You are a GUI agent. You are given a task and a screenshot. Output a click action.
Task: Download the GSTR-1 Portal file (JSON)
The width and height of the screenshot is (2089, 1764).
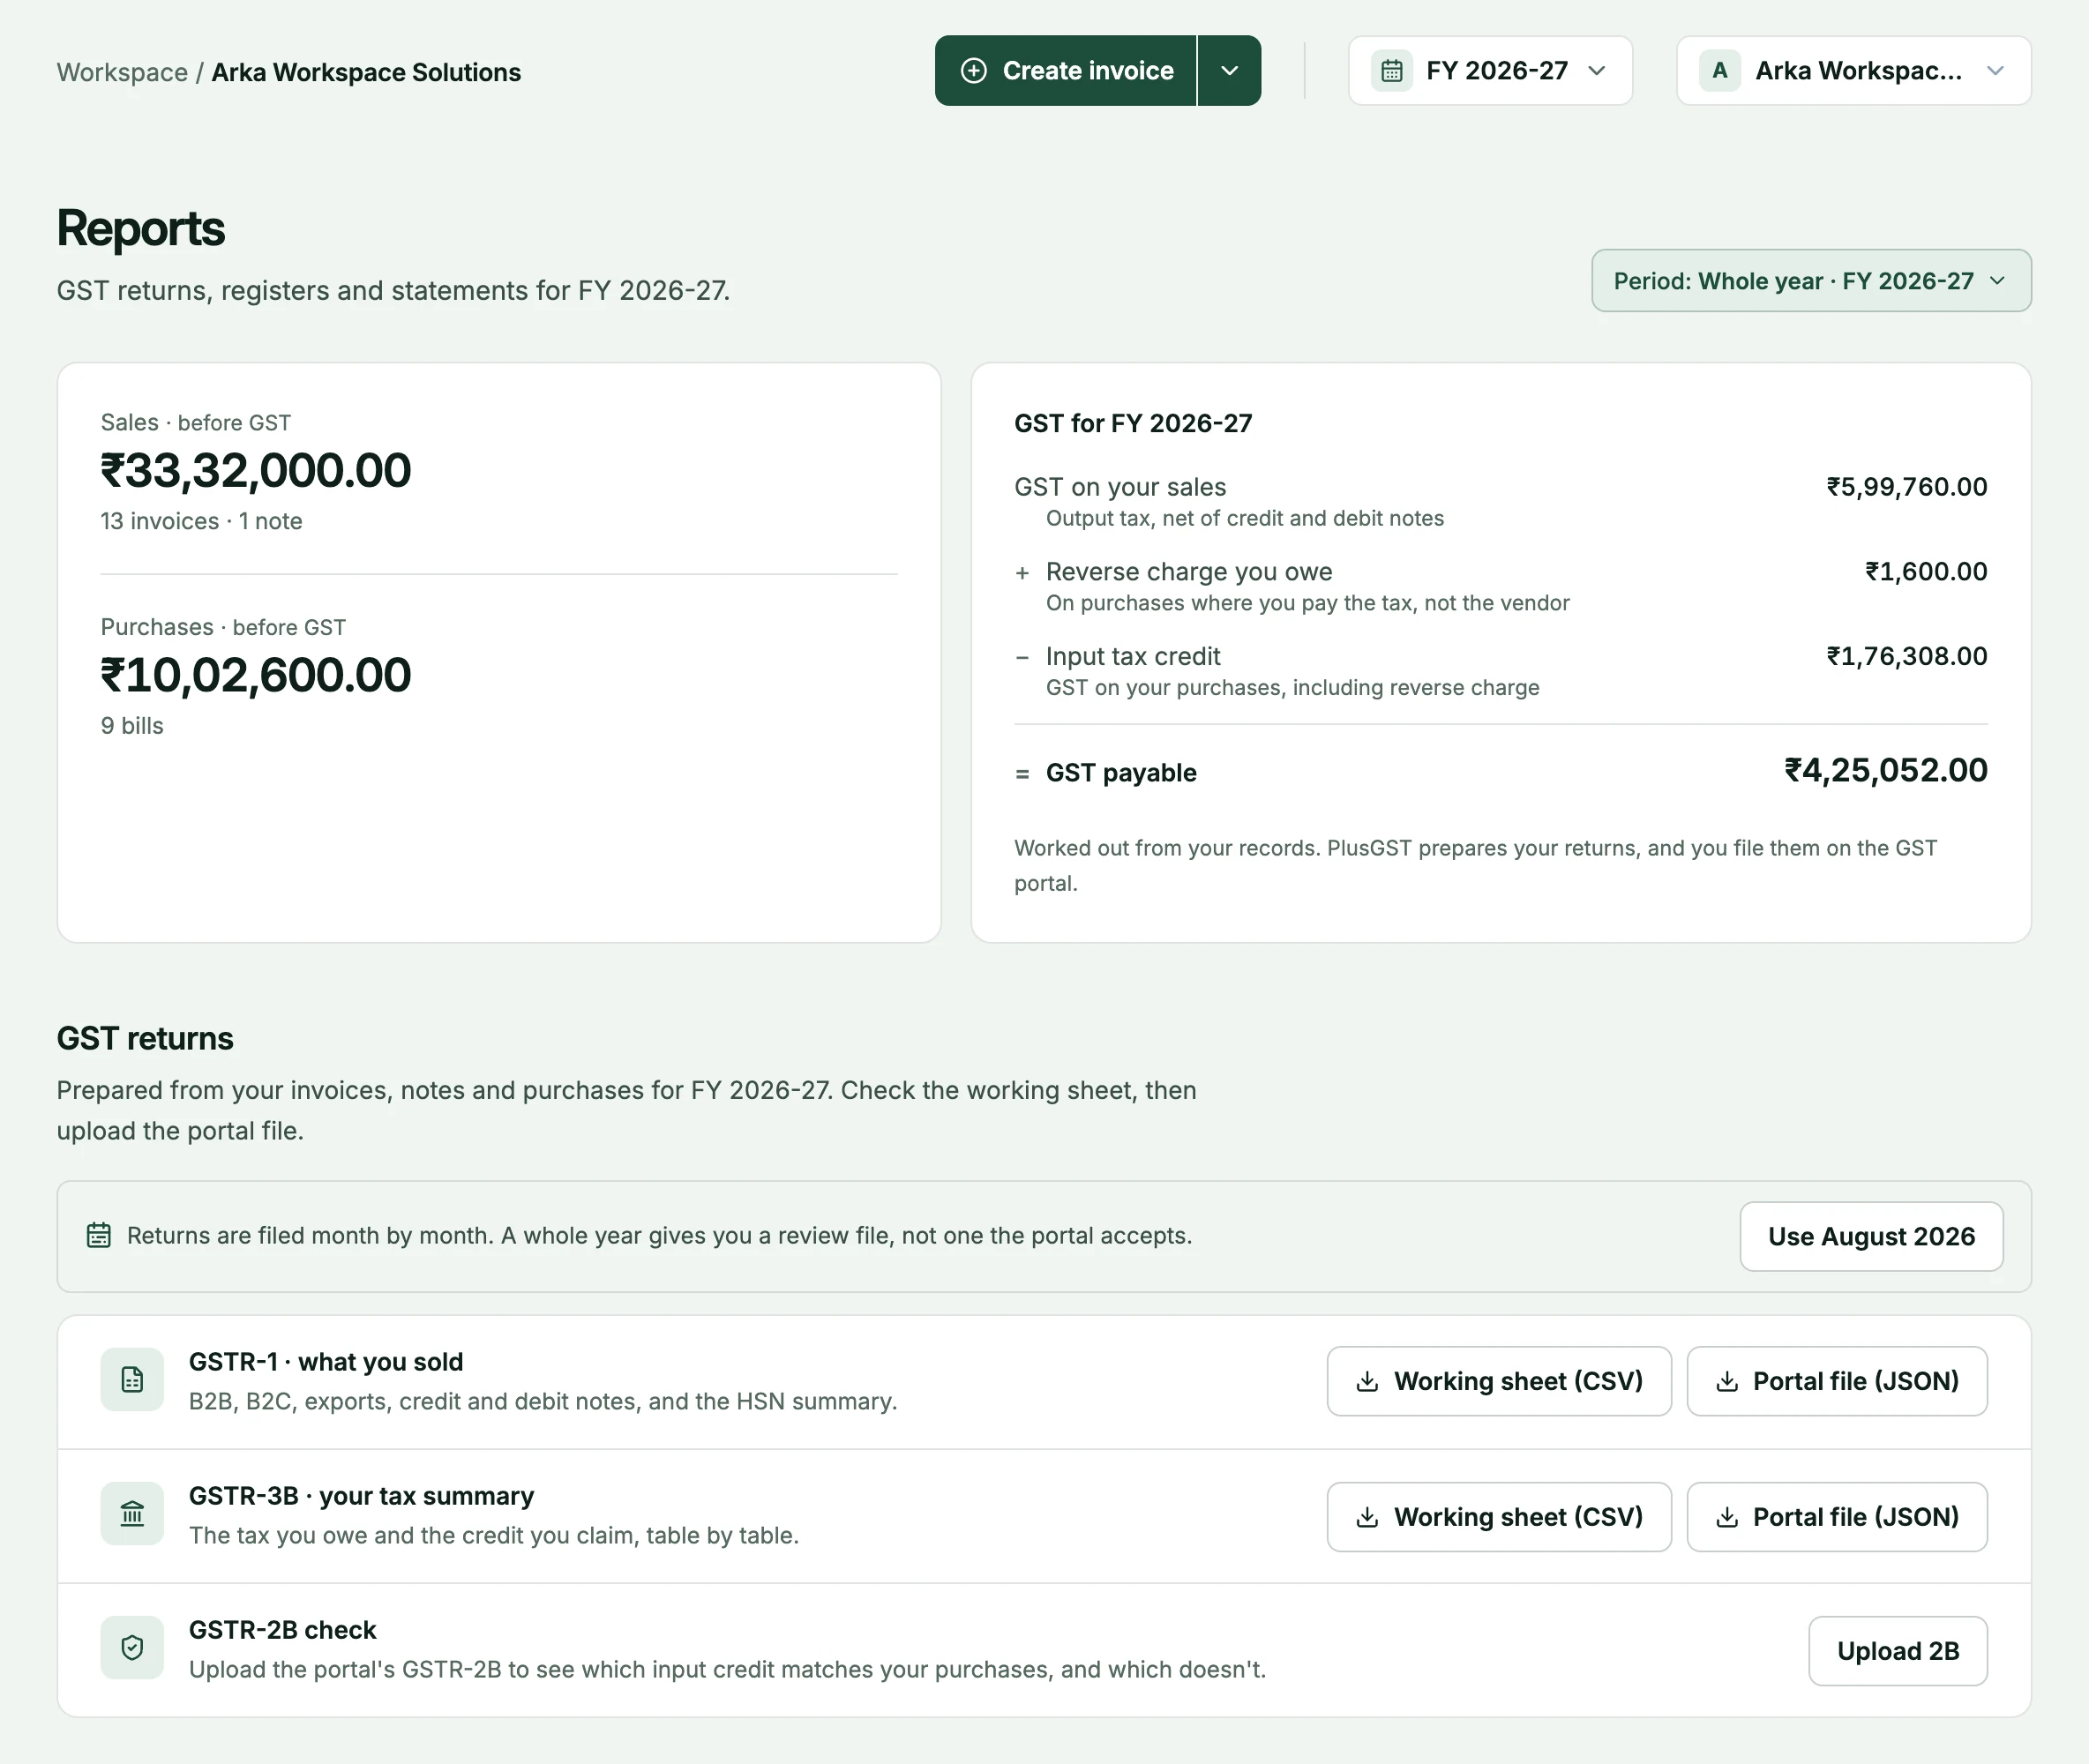1837,1381
